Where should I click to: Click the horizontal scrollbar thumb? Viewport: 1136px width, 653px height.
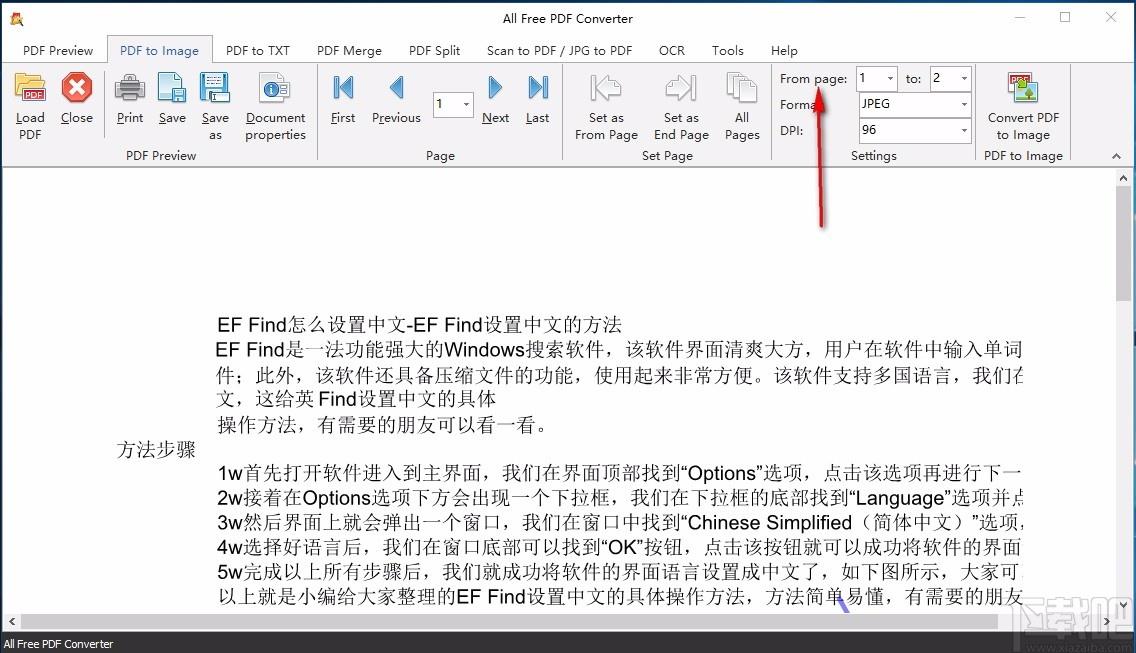(509, 622)
